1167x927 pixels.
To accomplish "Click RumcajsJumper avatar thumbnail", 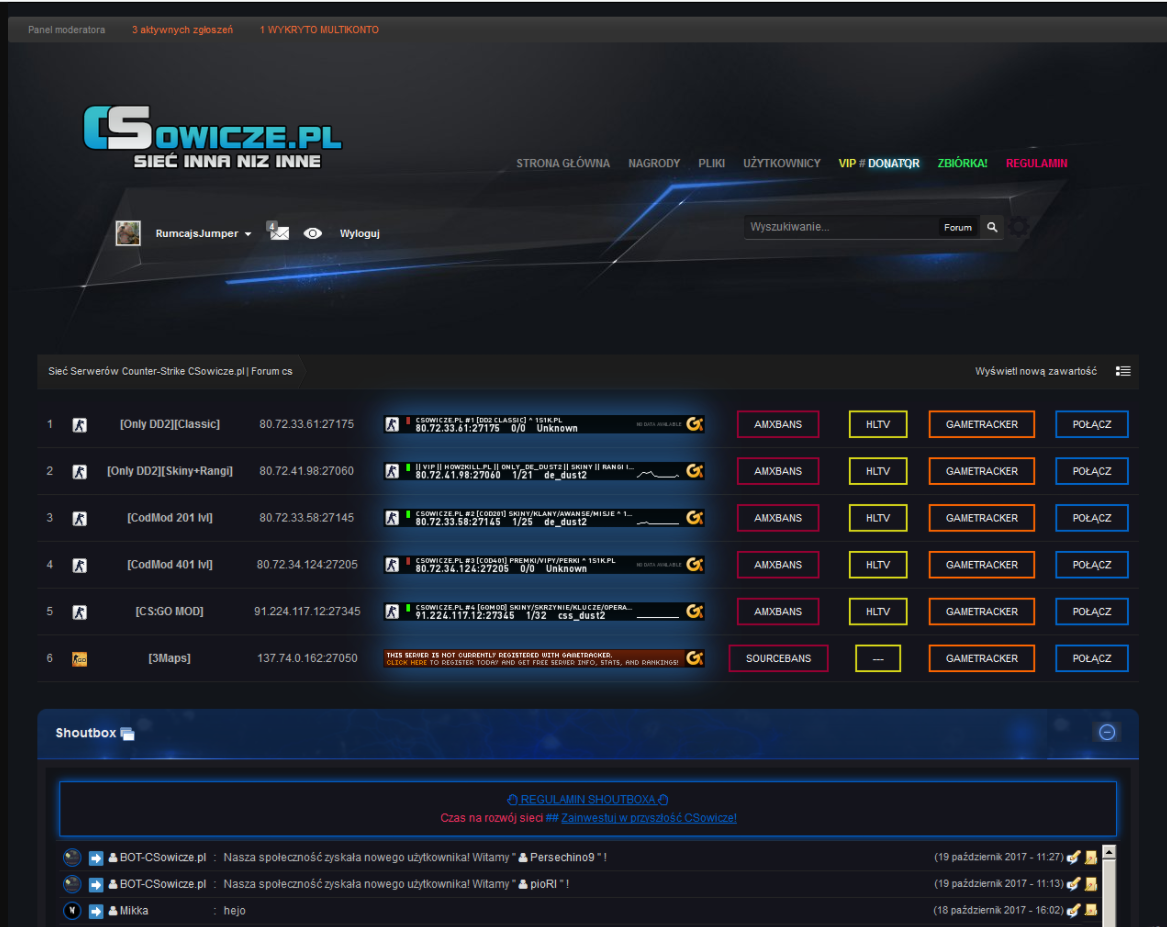I will click(x=128, y=233).
